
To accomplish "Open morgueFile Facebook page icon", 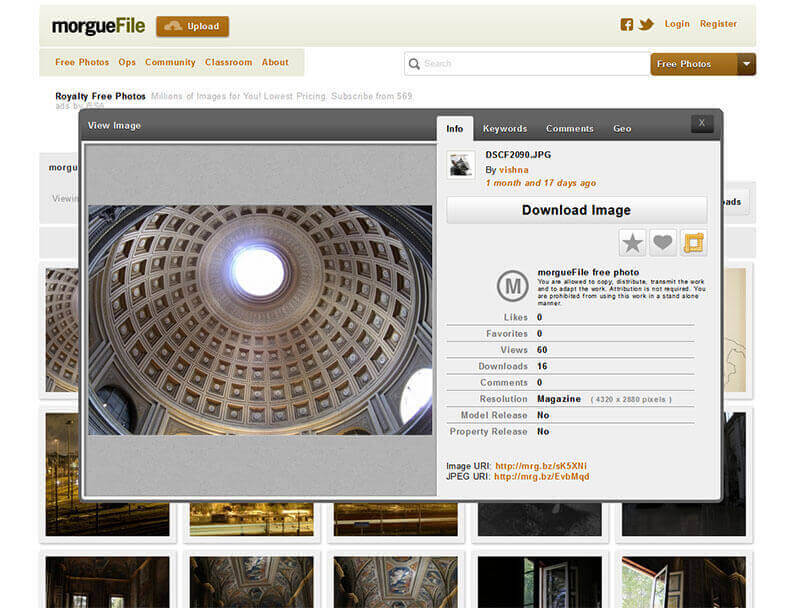I will pos(627,24).
